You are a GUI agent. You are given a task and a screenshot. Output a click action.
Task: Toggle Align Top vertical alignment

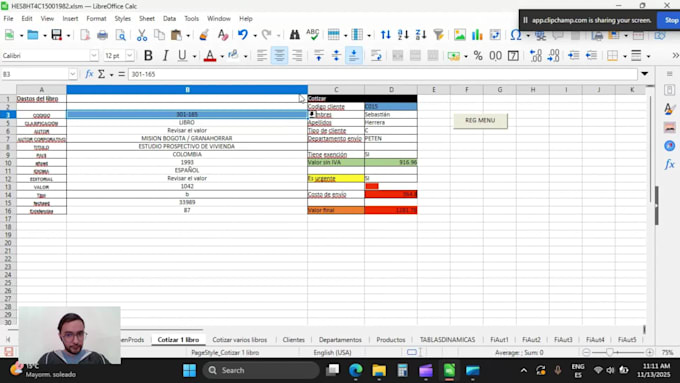(319, 56)
